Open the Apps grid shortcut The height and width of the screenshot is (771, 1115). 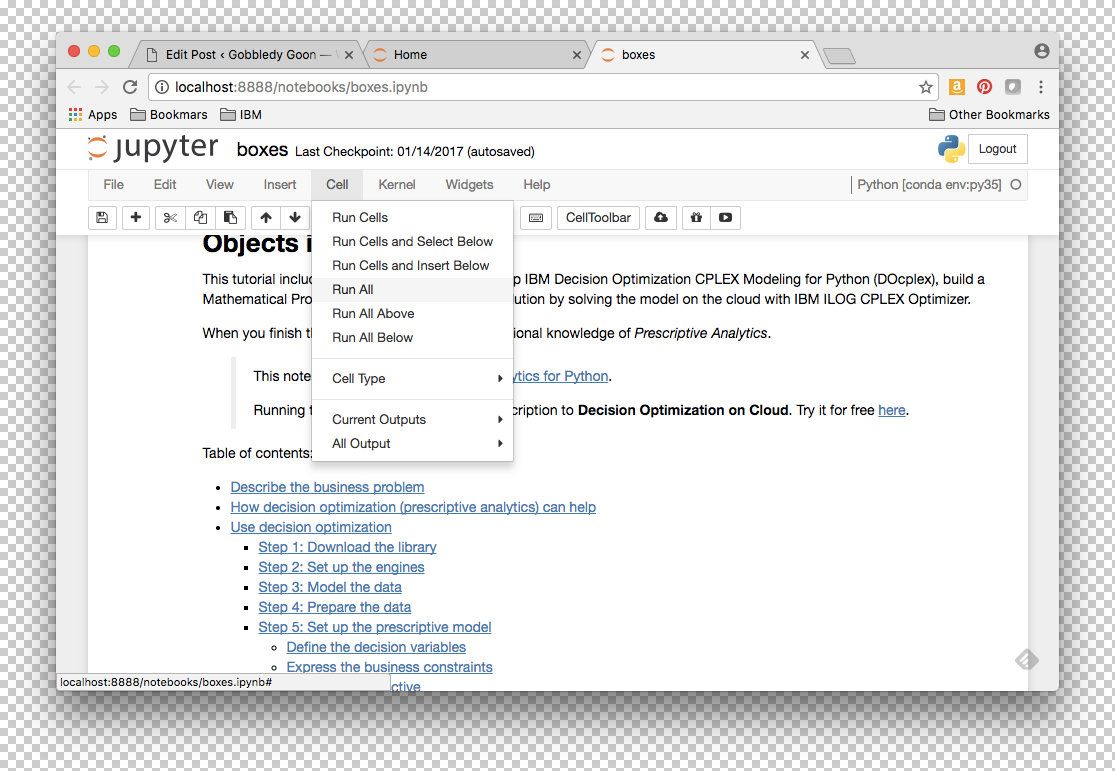pos(92,115)
